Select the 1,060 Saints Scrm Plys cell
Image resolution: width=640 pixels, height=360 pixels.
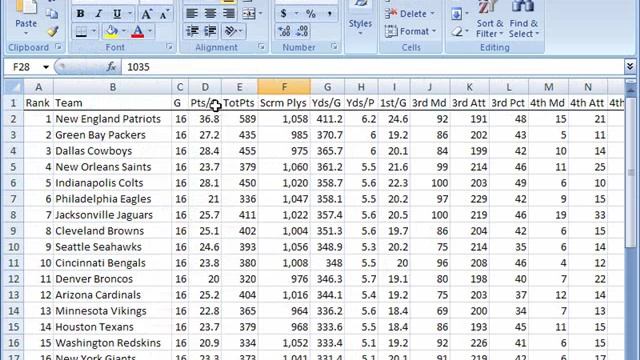(x=284, y=167)
